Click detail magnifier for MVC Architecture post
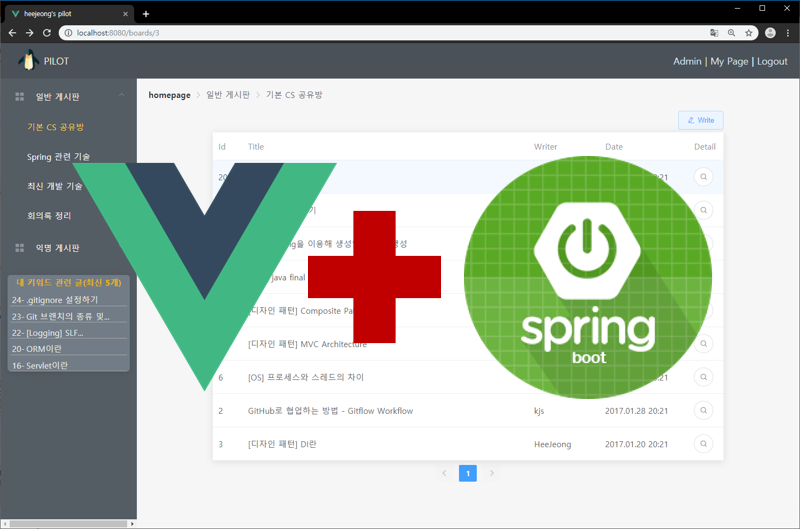Viewport: 800px width, 529px height. point(704,344)
